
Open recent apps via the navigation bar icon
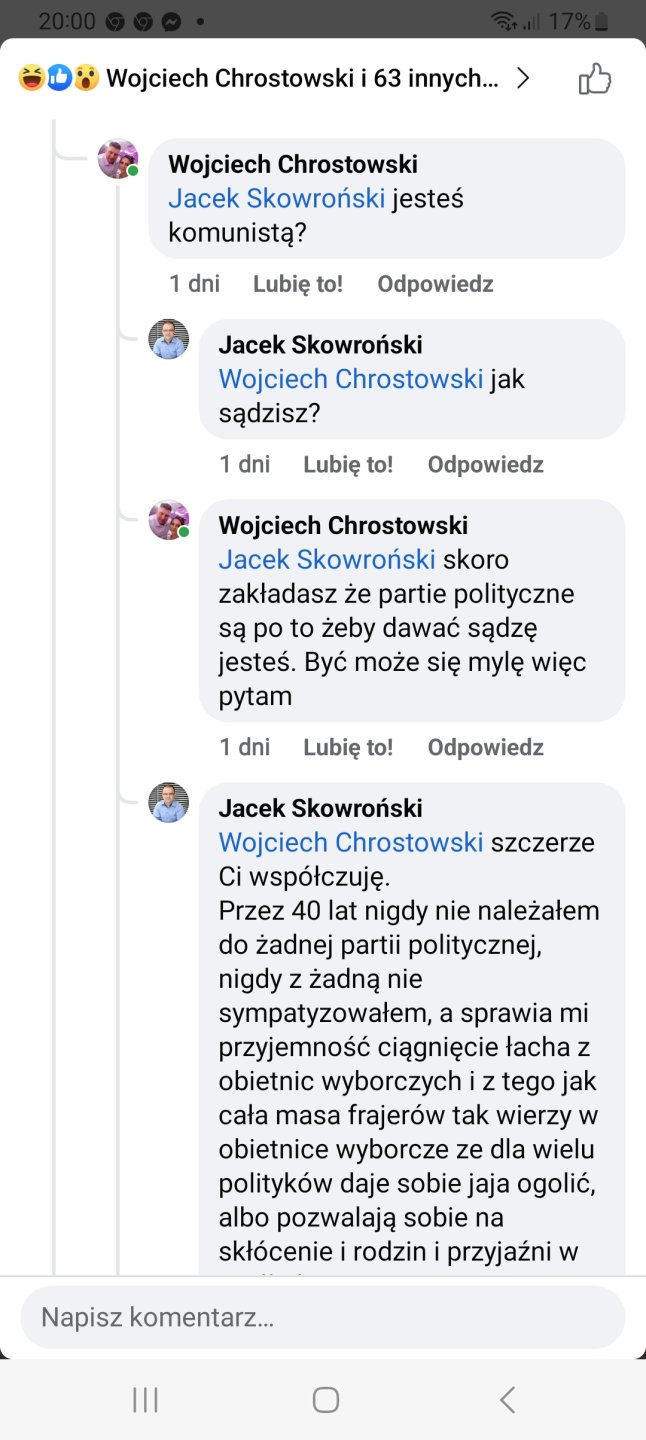(x=145, y=1400)
